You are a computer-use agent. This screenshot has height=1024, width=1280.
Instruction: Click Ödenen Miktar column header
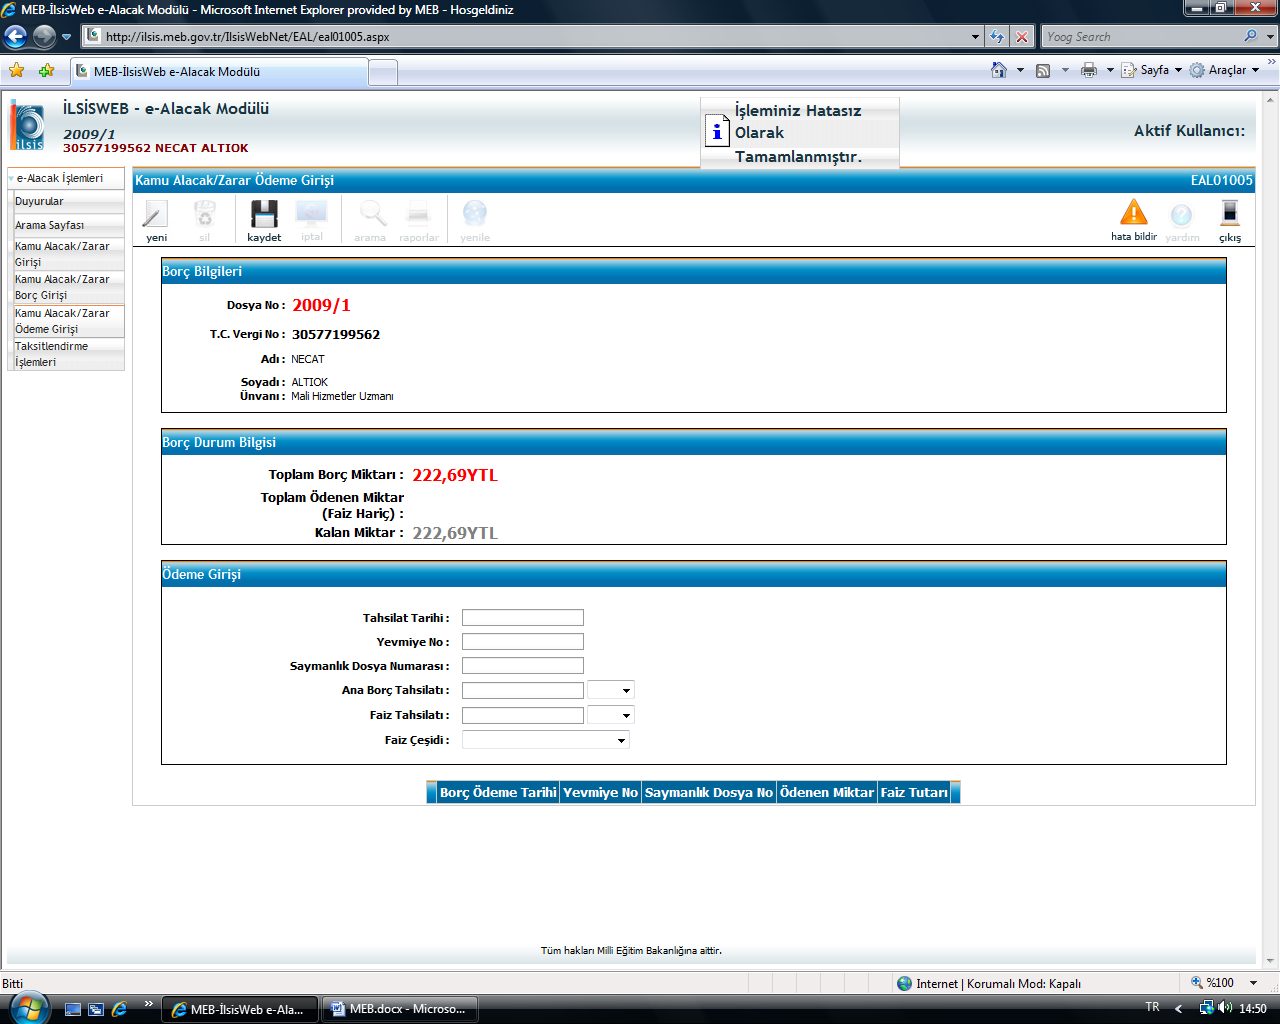coord(827,792)
